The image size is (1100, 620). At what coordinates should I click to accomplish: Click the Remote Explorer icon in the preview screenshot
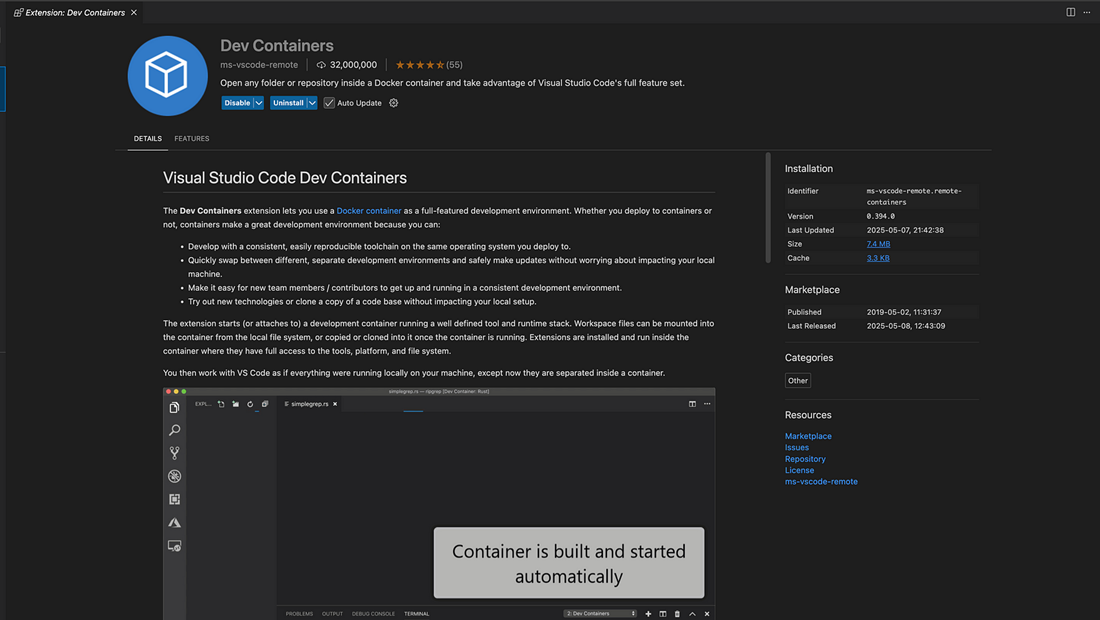tap(174, 545)
